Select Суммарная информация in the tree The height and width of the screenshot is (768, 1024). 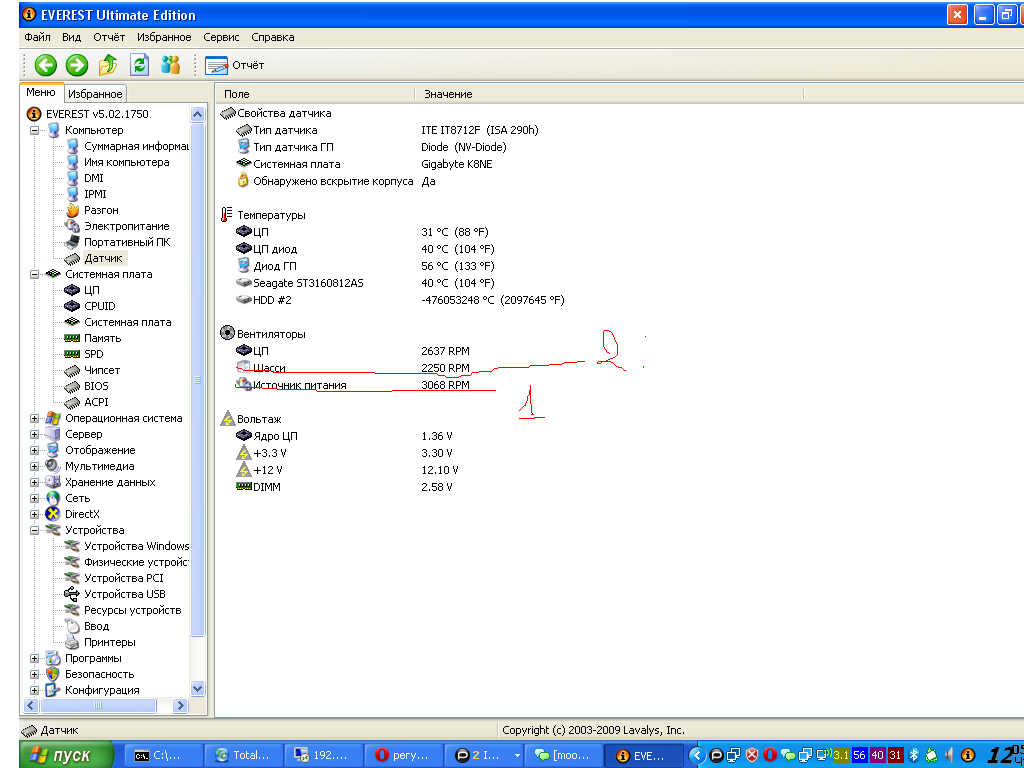(x=136, y=146)
